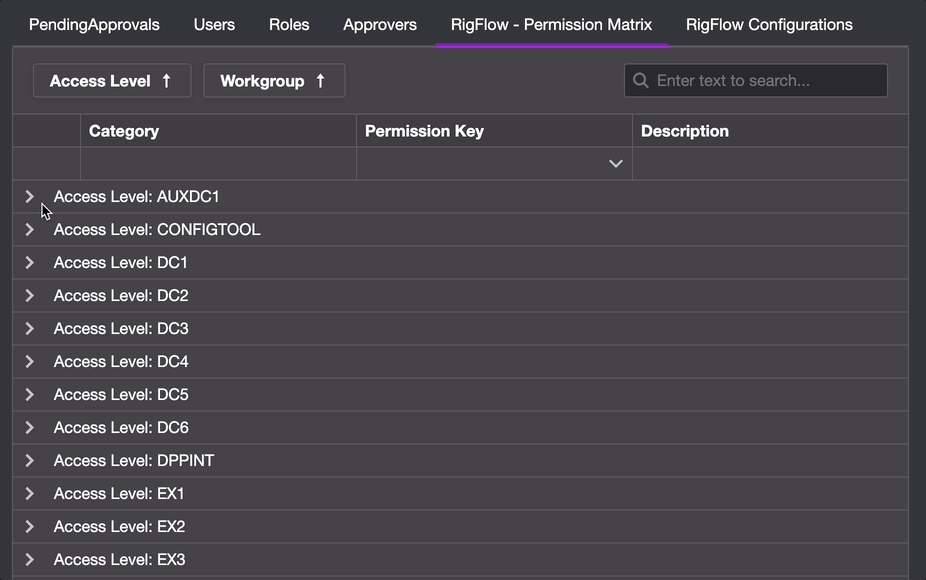Expand the Access Level: CONFIGTOOL group
Viewport: 926px width, 580px height.
(x=29, y=229)
